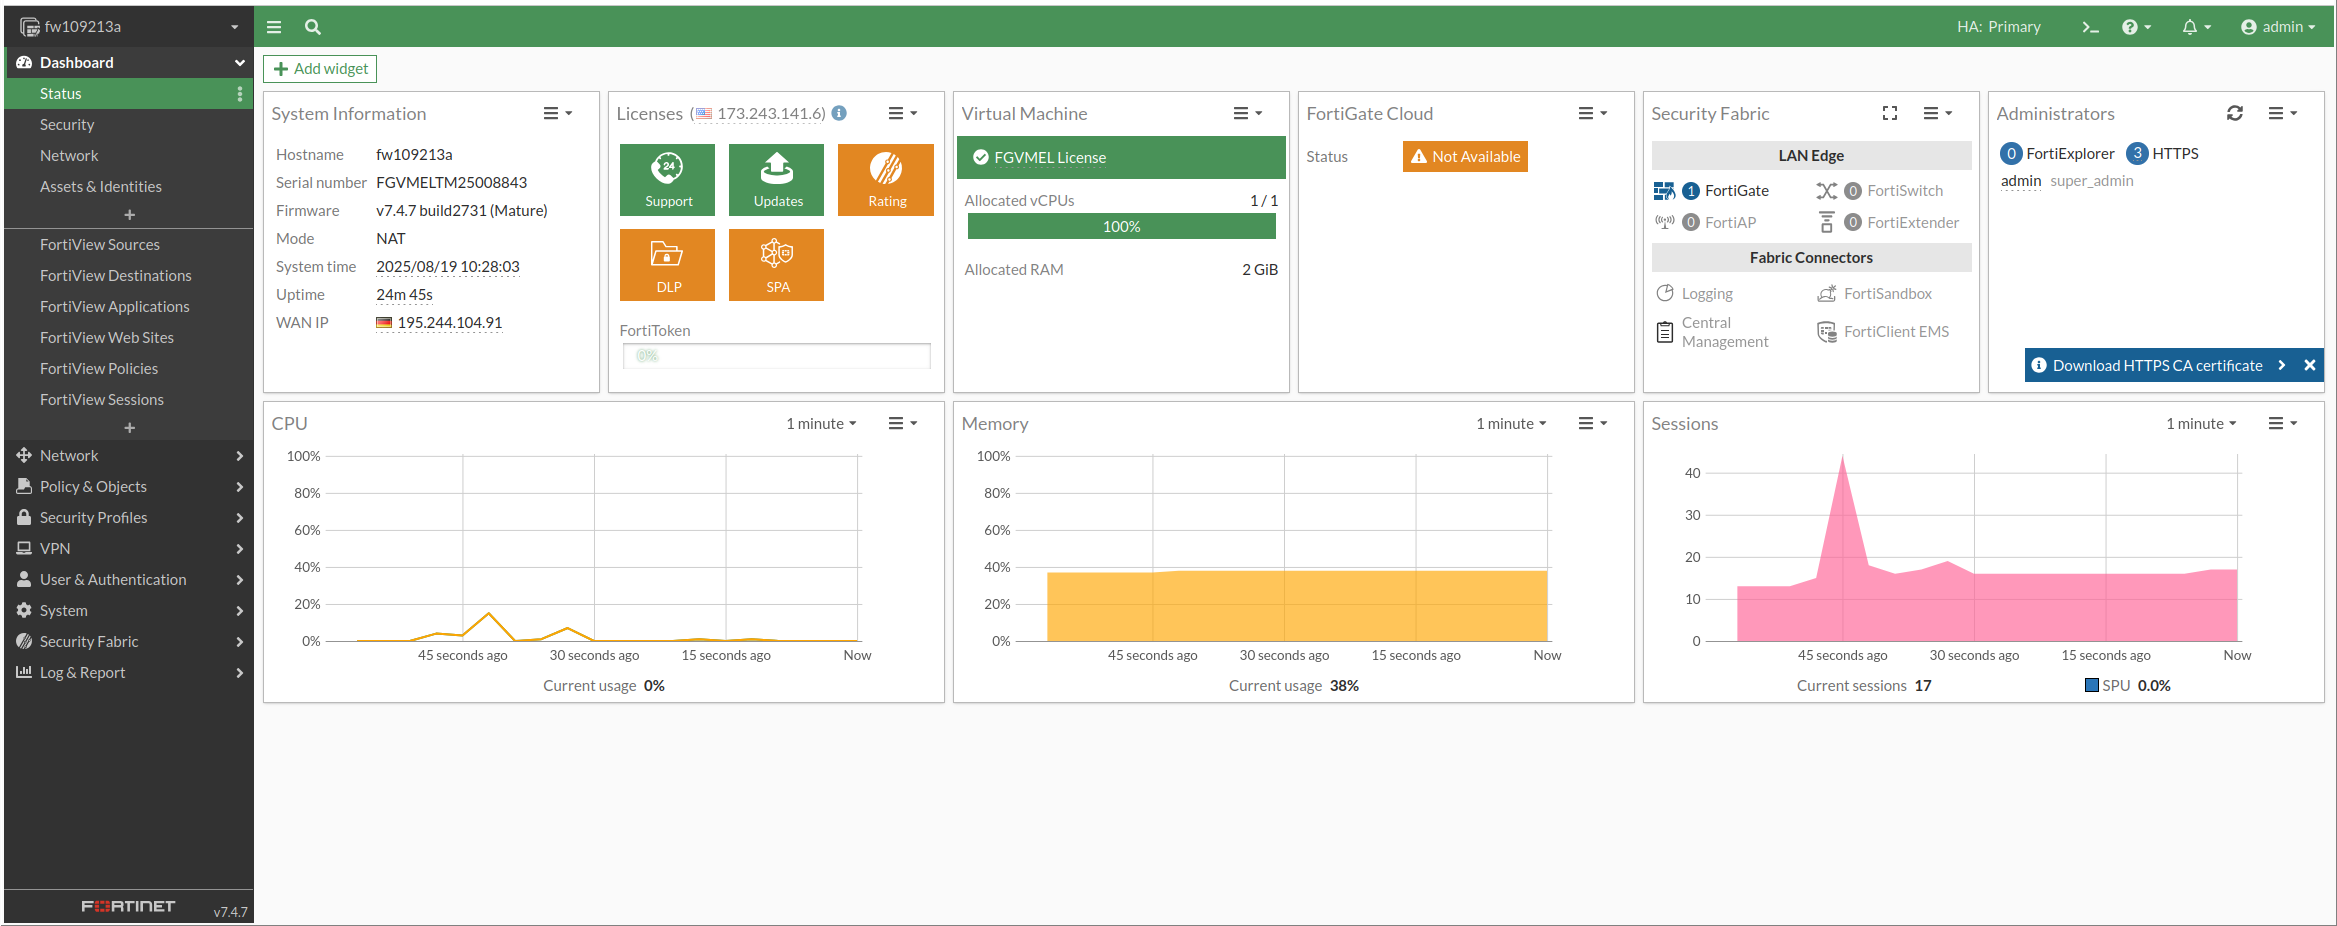The width and height of the screenshot is (2337, 926).
Task: Open the System Information widget menu
Action: pos(557,113)
